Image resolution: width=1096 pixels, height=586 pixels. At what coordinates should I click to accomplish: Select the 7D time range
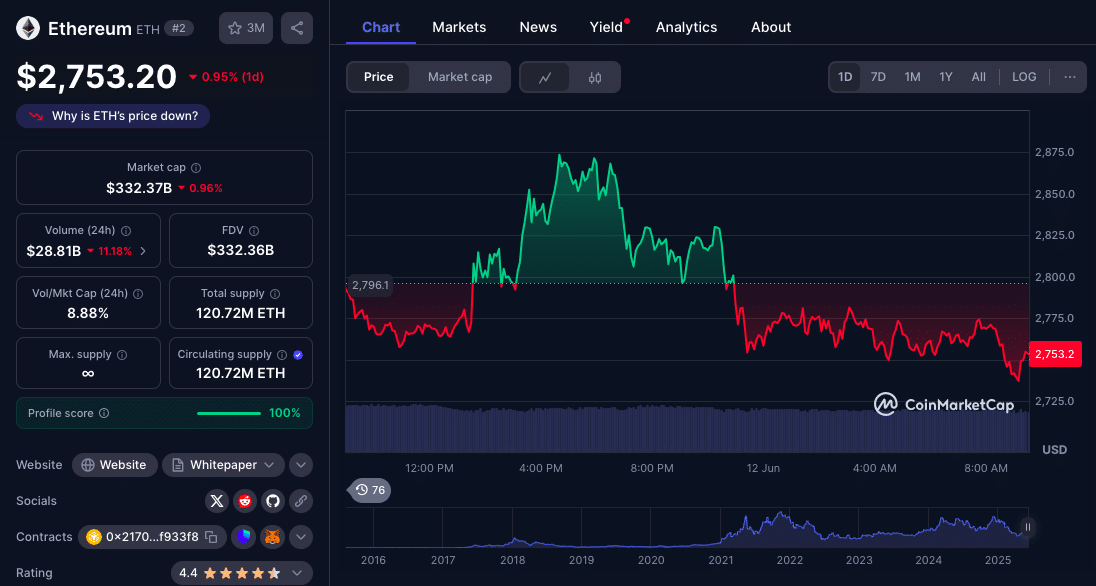878,77
